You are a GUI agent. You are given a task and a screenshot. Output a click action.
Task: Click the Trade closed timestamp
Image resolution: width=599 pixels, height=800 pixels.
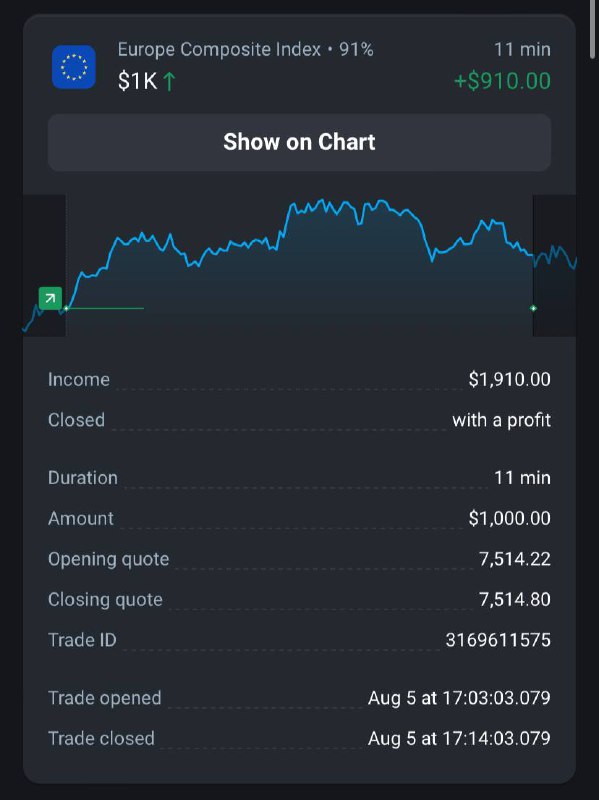459,738
